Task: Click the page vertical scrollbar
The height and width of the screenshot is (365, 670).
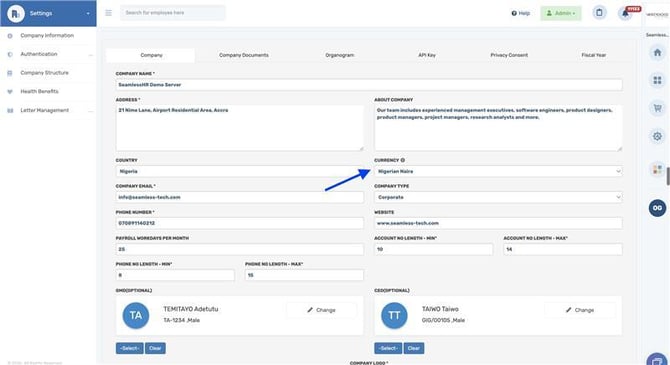Action: tap(668, 176)
